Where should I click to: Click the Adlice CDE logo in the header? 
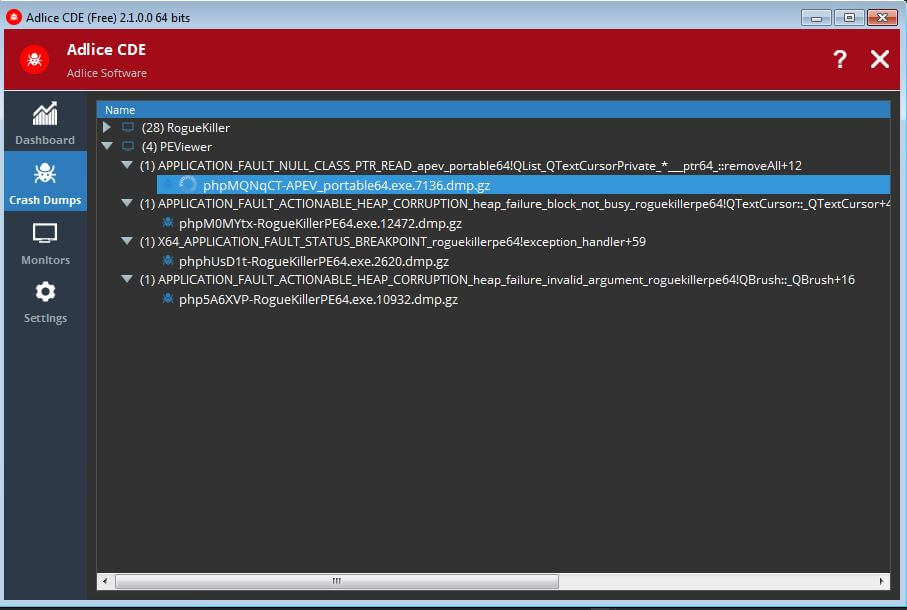click(34, 59)
